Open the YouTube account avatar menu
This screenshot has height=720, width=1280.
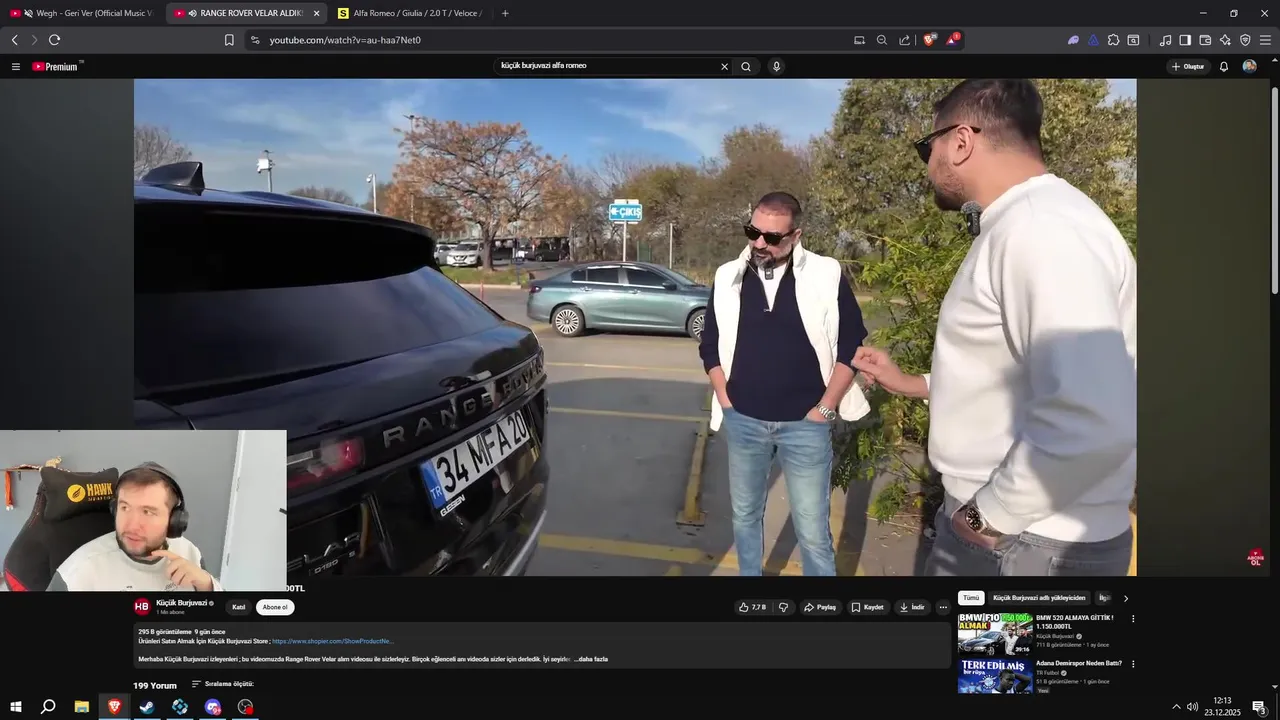(1249, 67)
